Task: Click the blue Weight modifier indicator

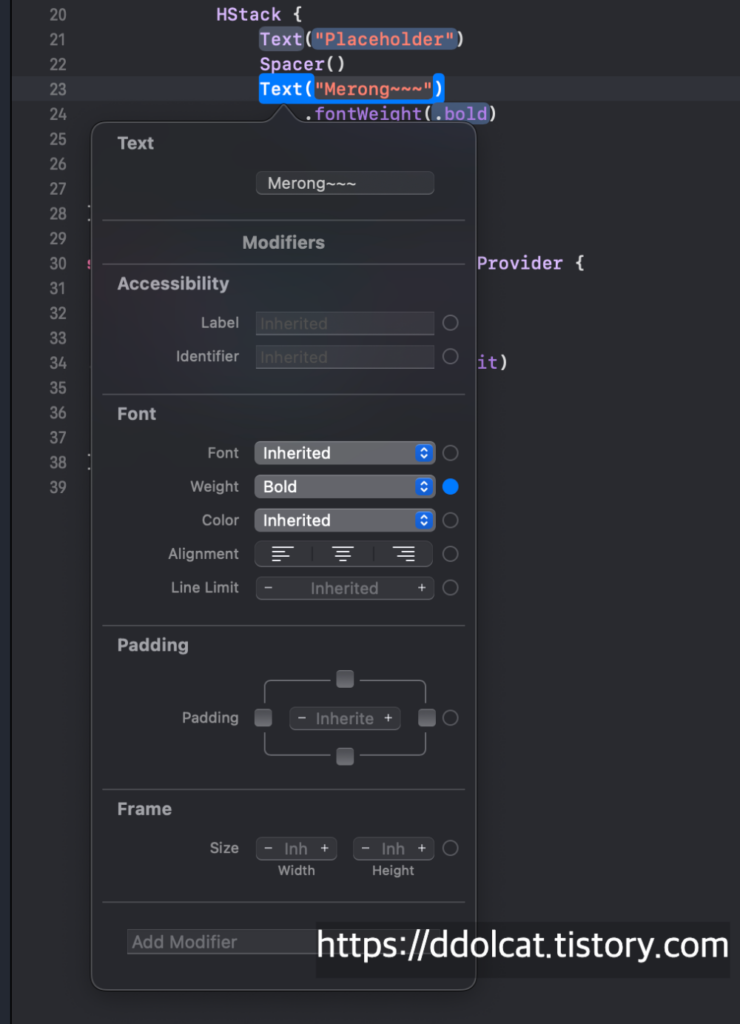Action: point(451,487)
